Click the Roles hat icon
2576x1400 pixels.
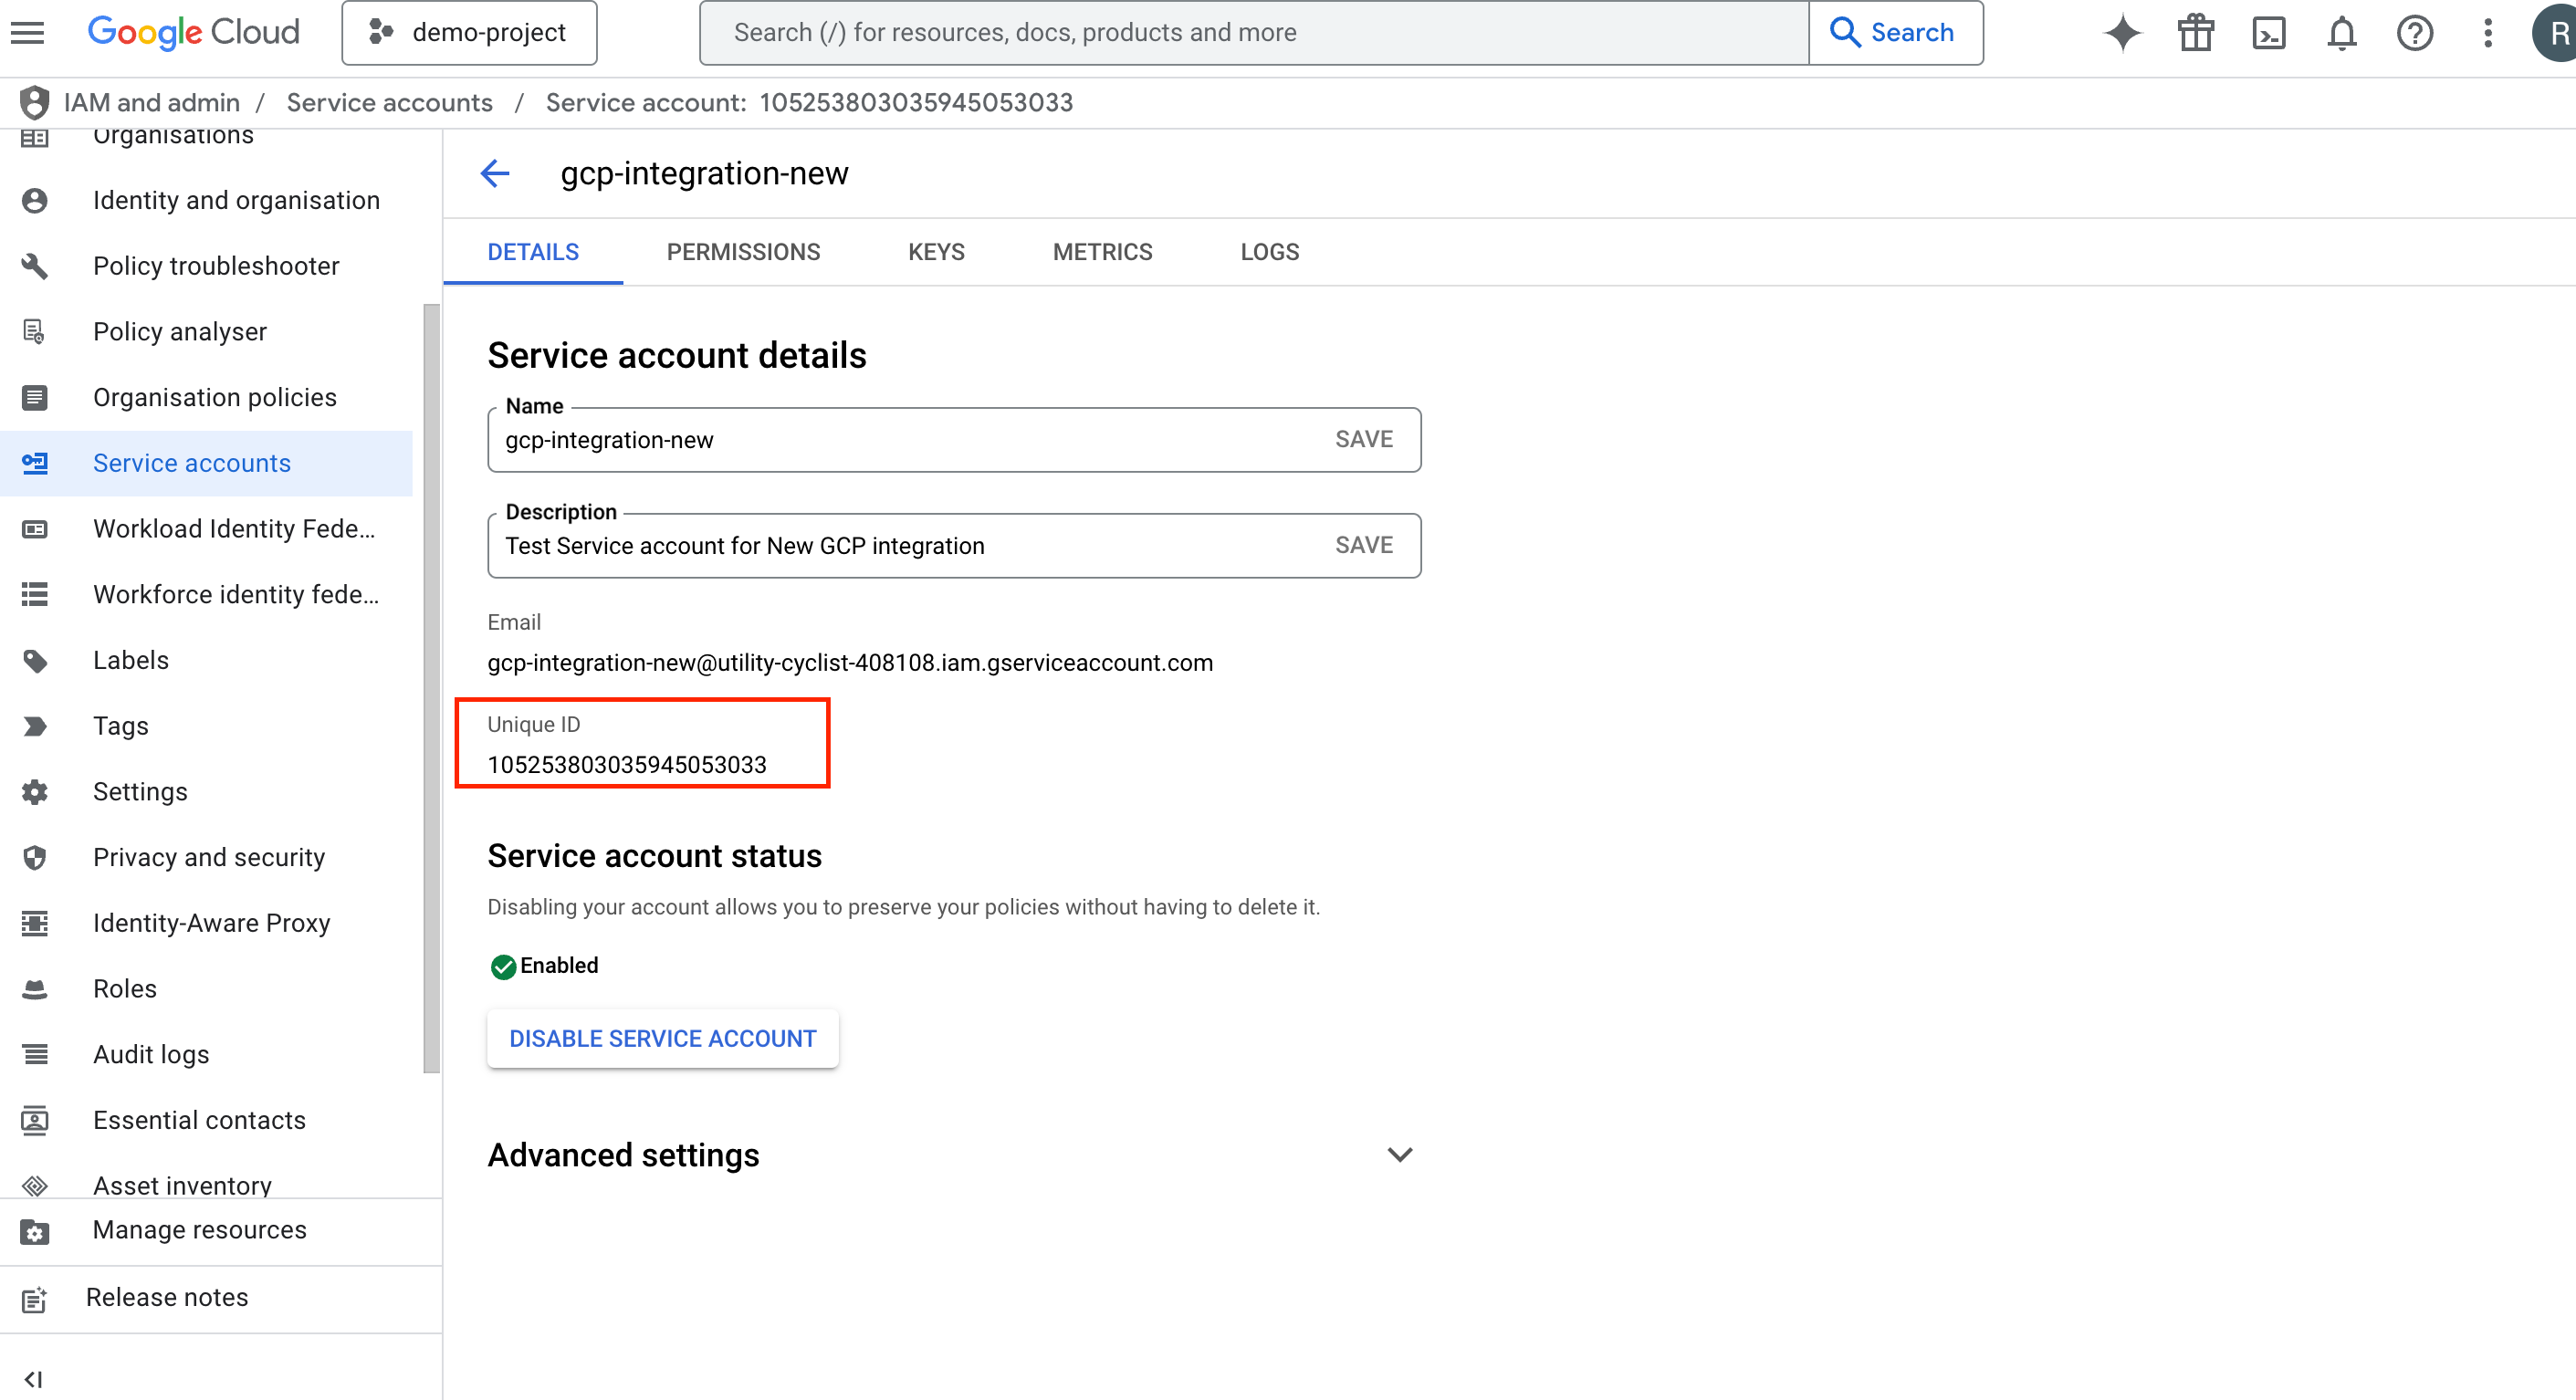(x=35, y=989)
